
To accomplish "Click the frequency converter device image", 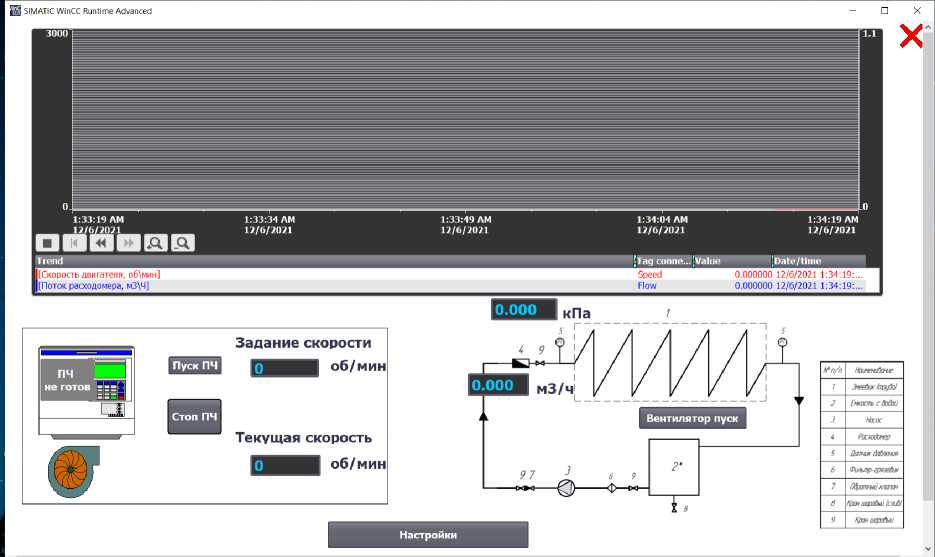I will (x=85, y=387).
